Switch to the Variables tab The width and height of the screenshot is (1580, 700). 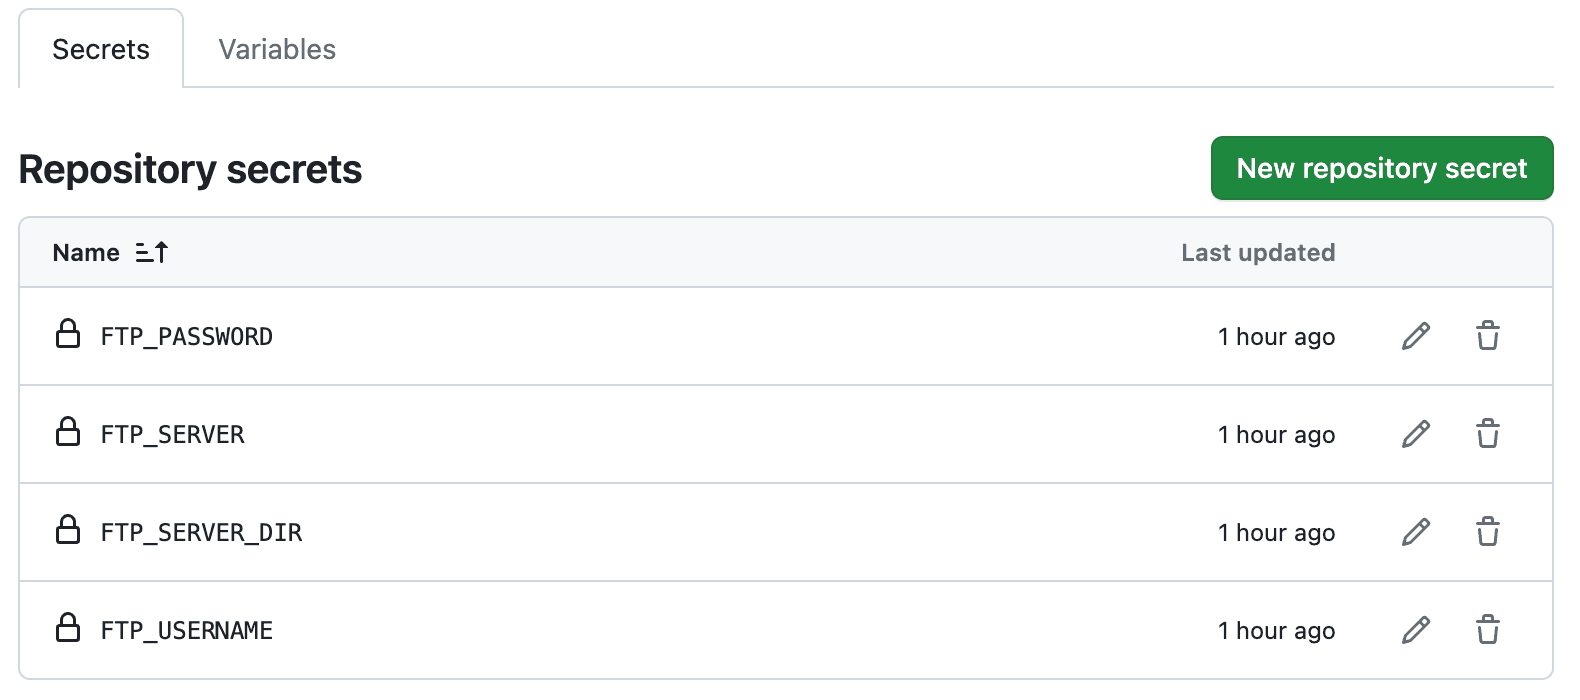click(277, 49)
